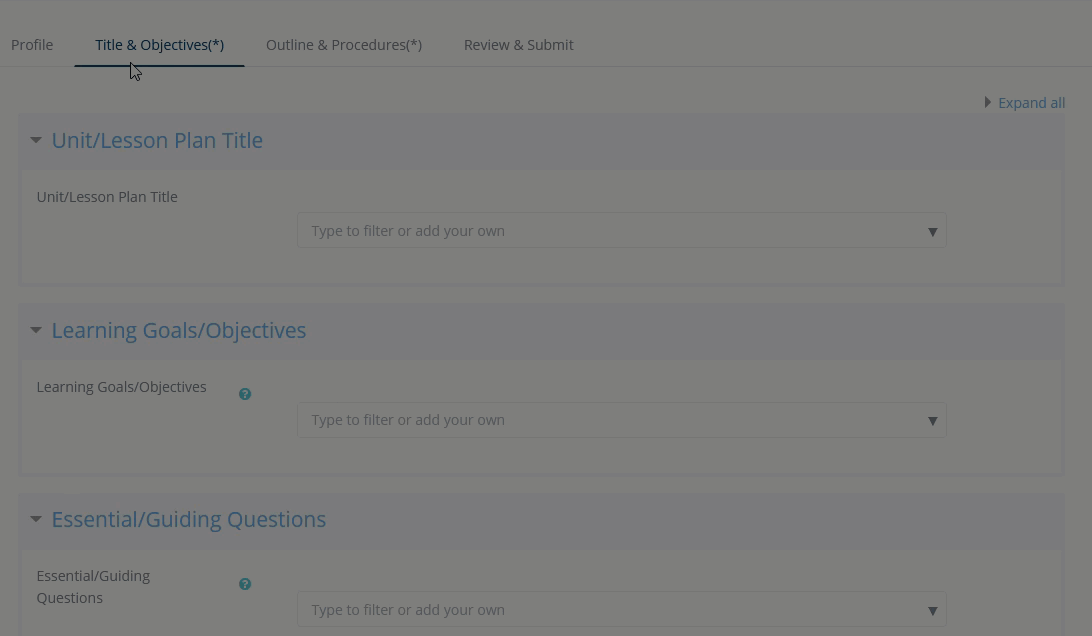Switch to the Profile tab
Image resolution: width=1092 pixels, height=636 pixels.
coord(32,45)
